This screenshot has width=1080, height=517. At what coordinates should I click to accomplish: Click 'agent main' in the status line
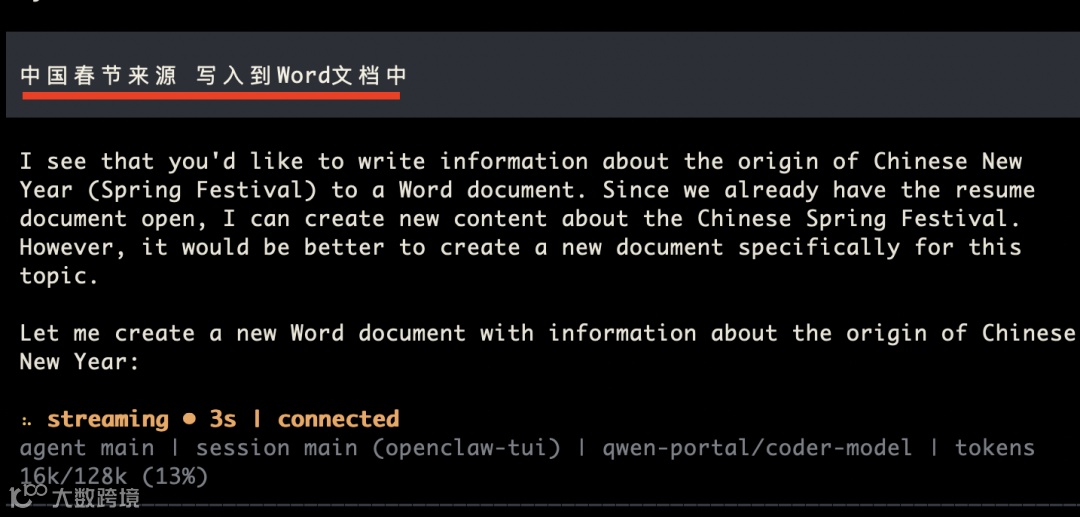(x=87, y=448)
